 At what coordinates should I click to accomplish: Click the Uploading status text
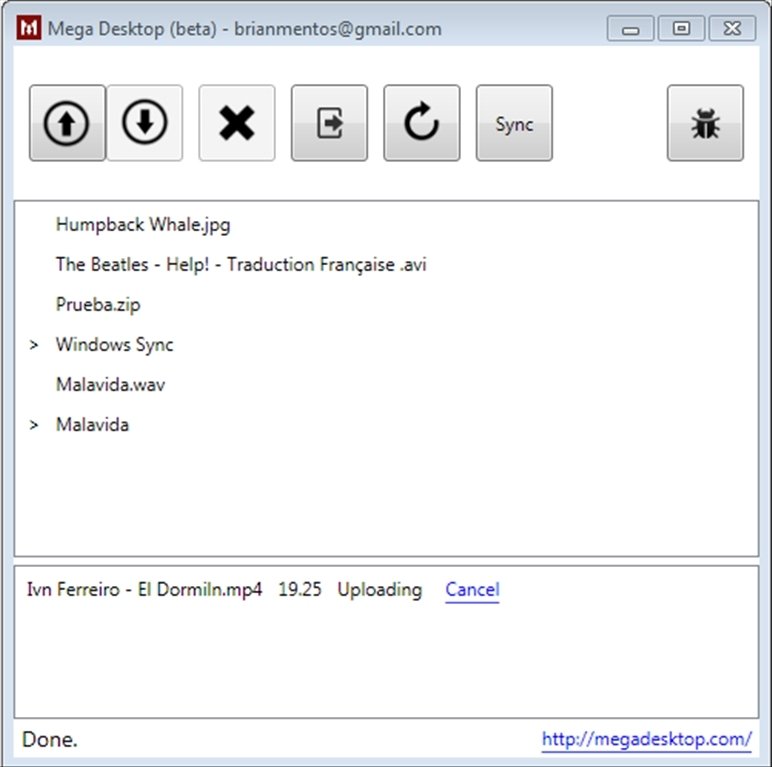point(380,590)
